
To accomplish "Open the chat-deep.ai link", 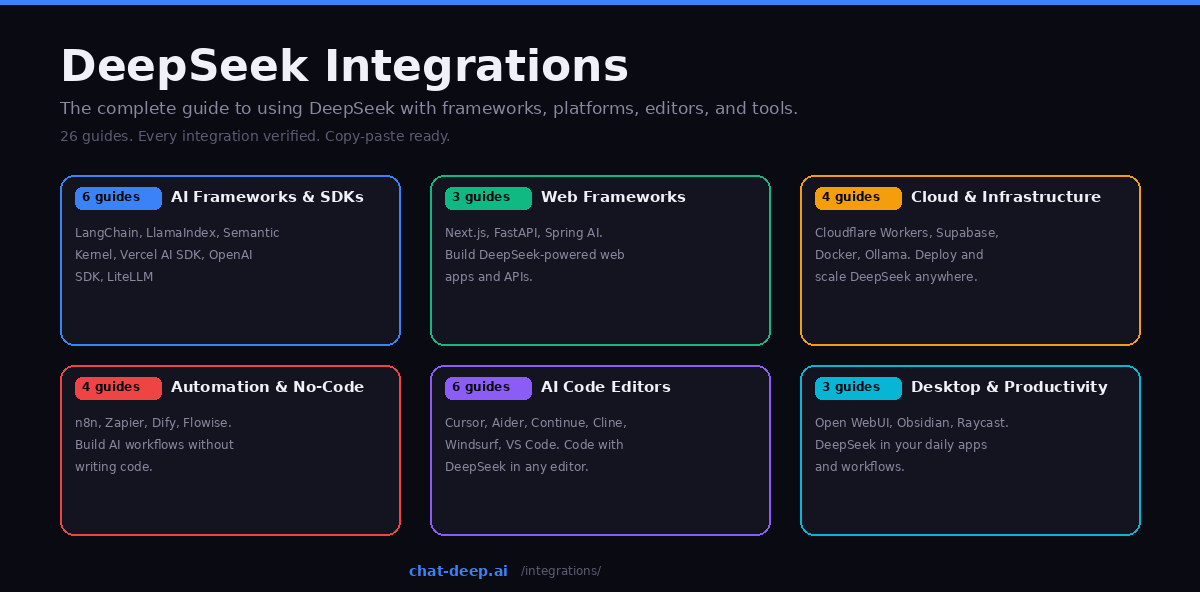I will [458, 571].
